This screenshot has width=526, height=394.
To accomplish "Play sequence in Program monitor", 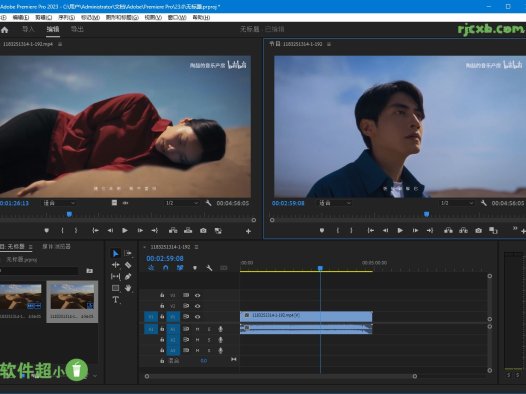I will pyautogui.click(x=400, y=230).
